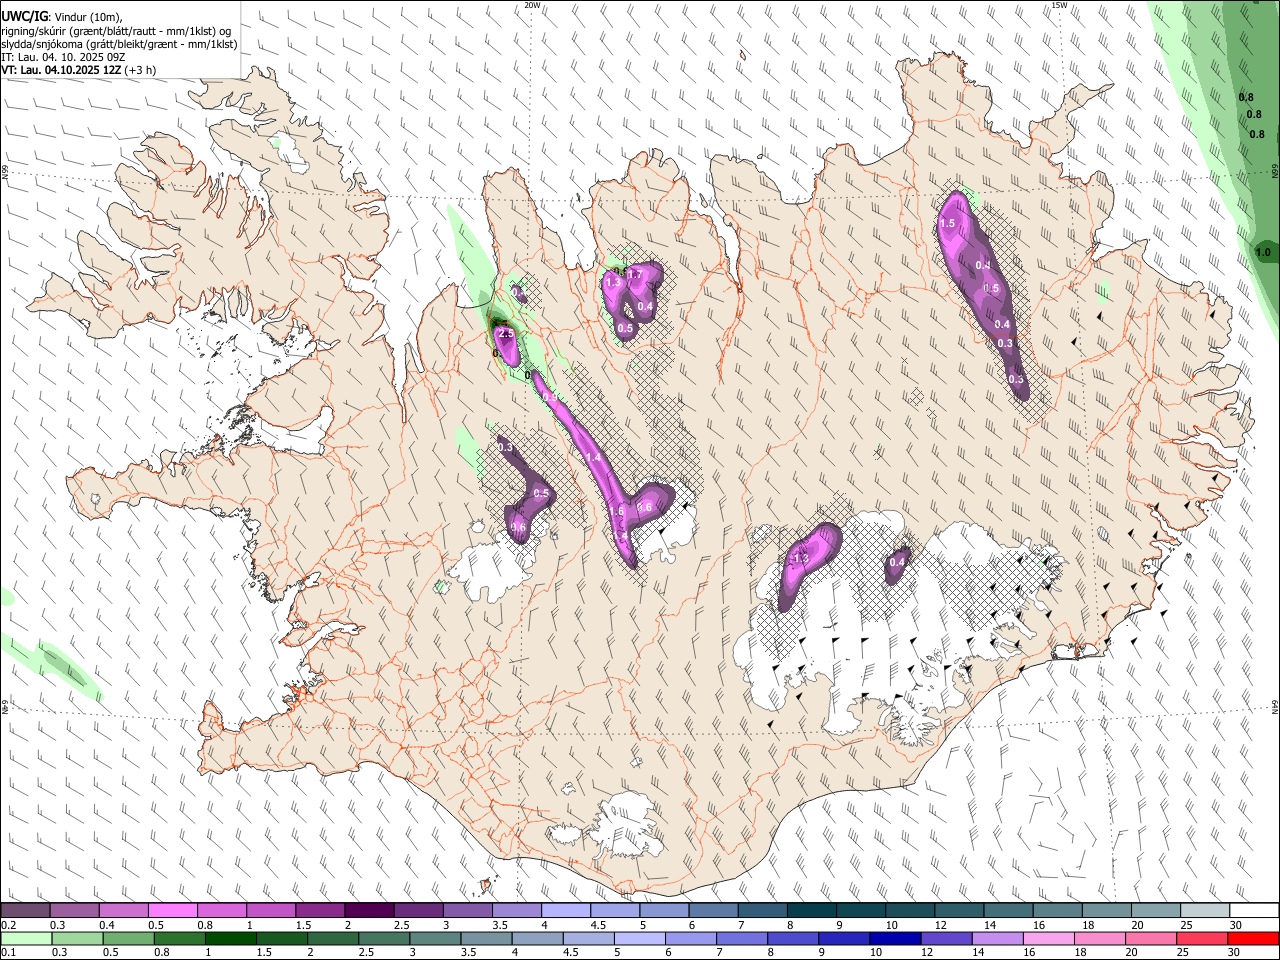Click the '(+3 h)' forecast offset text
The width and height of the screenshot is (1280, 960).
pyautogui.click(x=140, y=70)
